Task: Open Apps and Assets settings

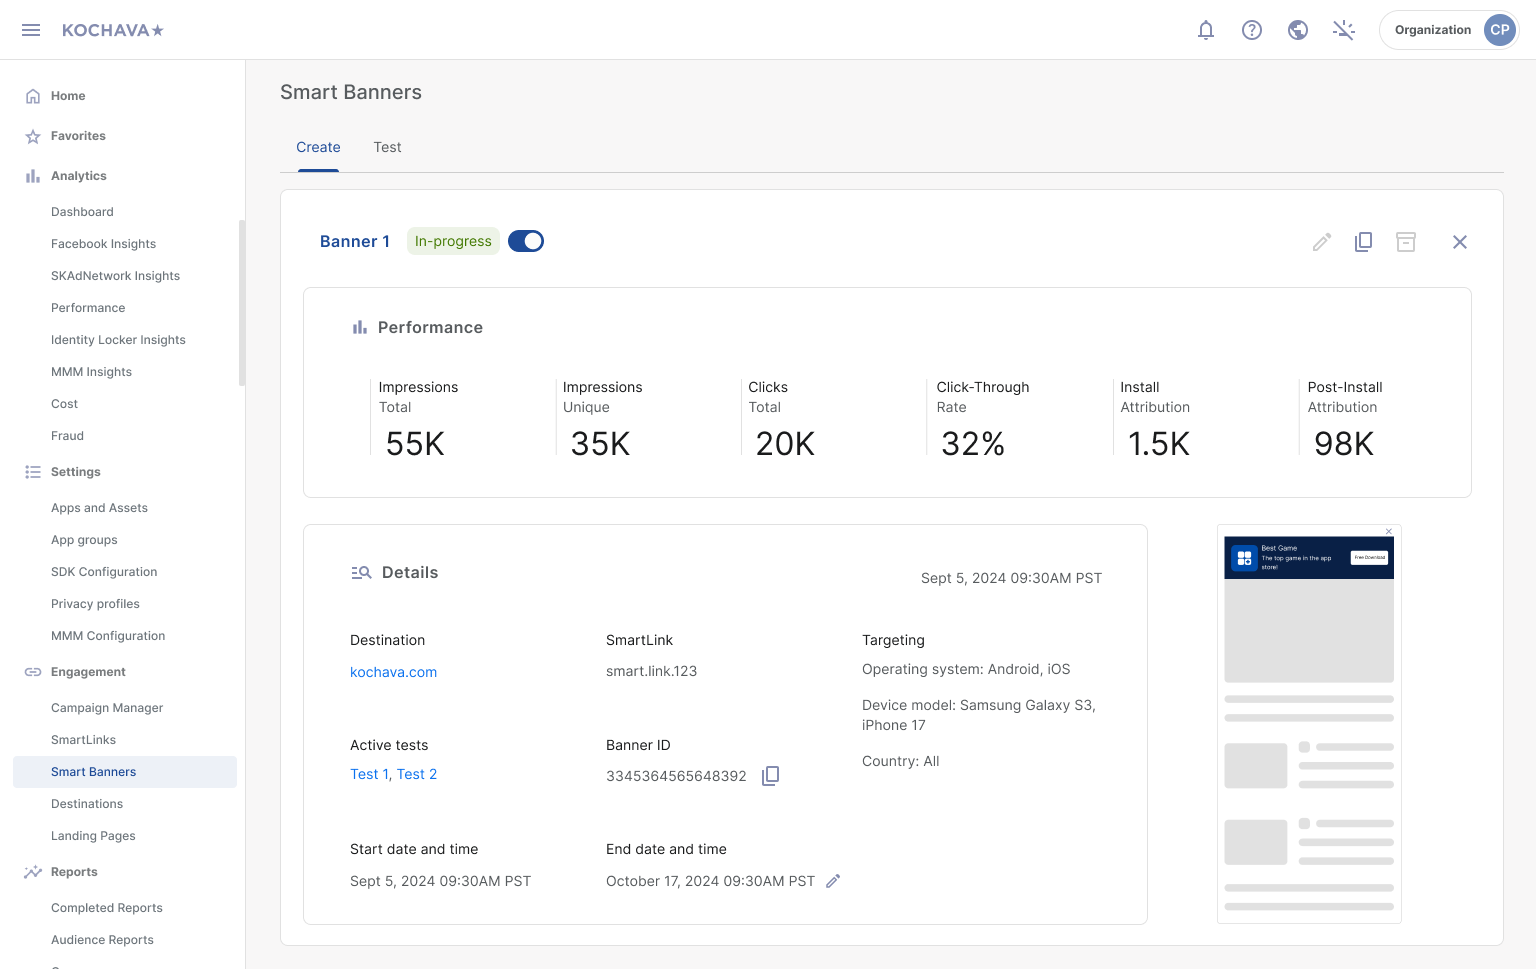Action: click(99, 508)
